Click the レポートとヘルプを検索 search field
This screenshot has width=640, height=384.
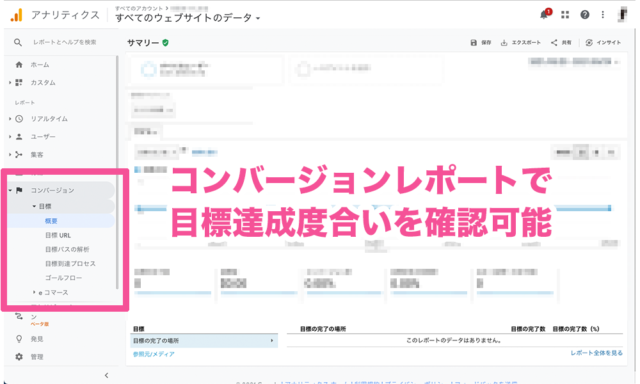(64, 42)
